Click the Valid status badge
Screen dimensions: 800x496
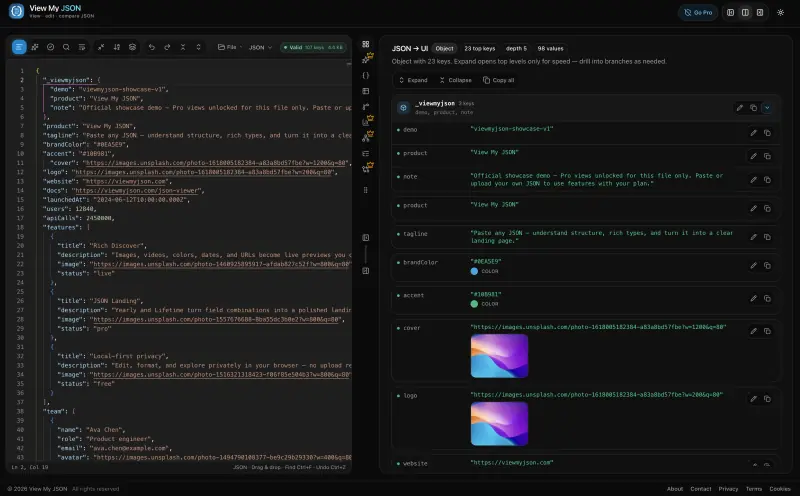[314, 47]
